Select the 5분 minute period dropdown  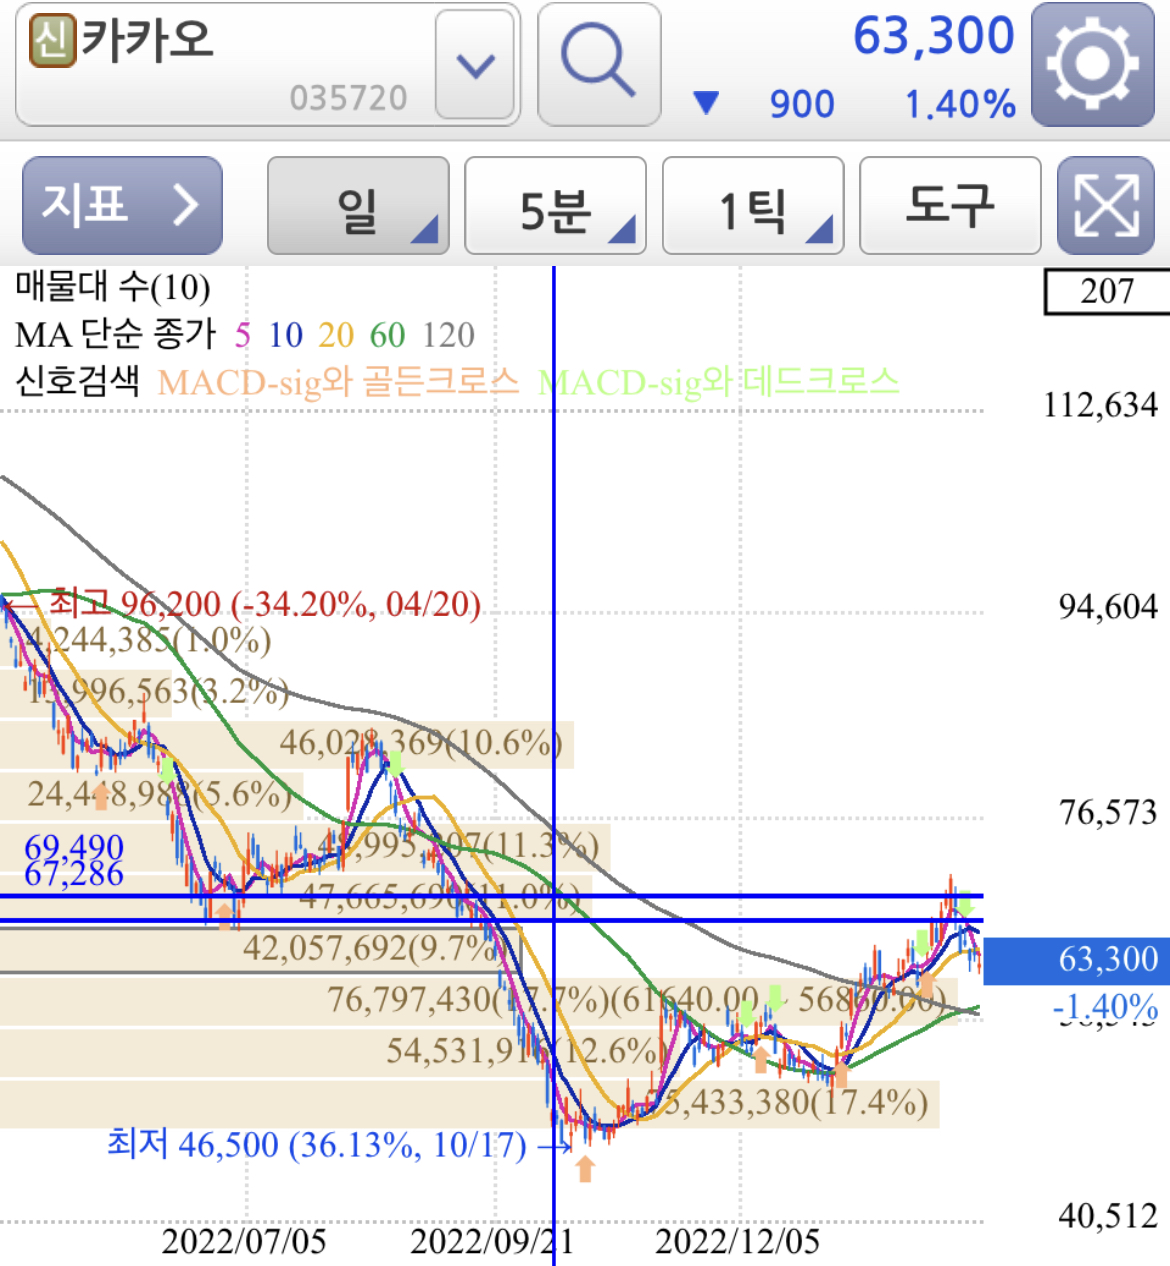coord(555,205)
